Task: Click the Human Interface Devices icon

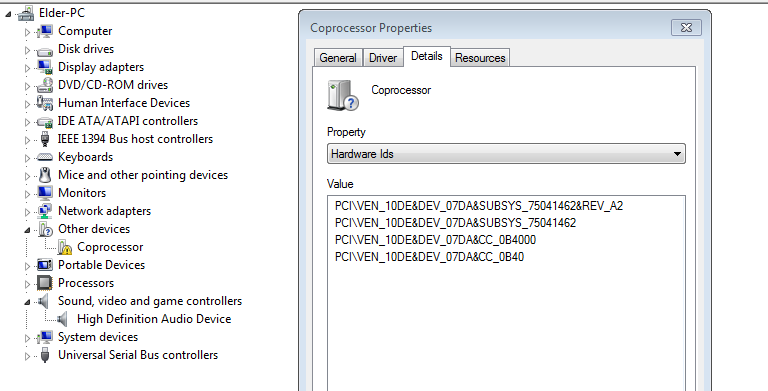Action: [45, 103]
